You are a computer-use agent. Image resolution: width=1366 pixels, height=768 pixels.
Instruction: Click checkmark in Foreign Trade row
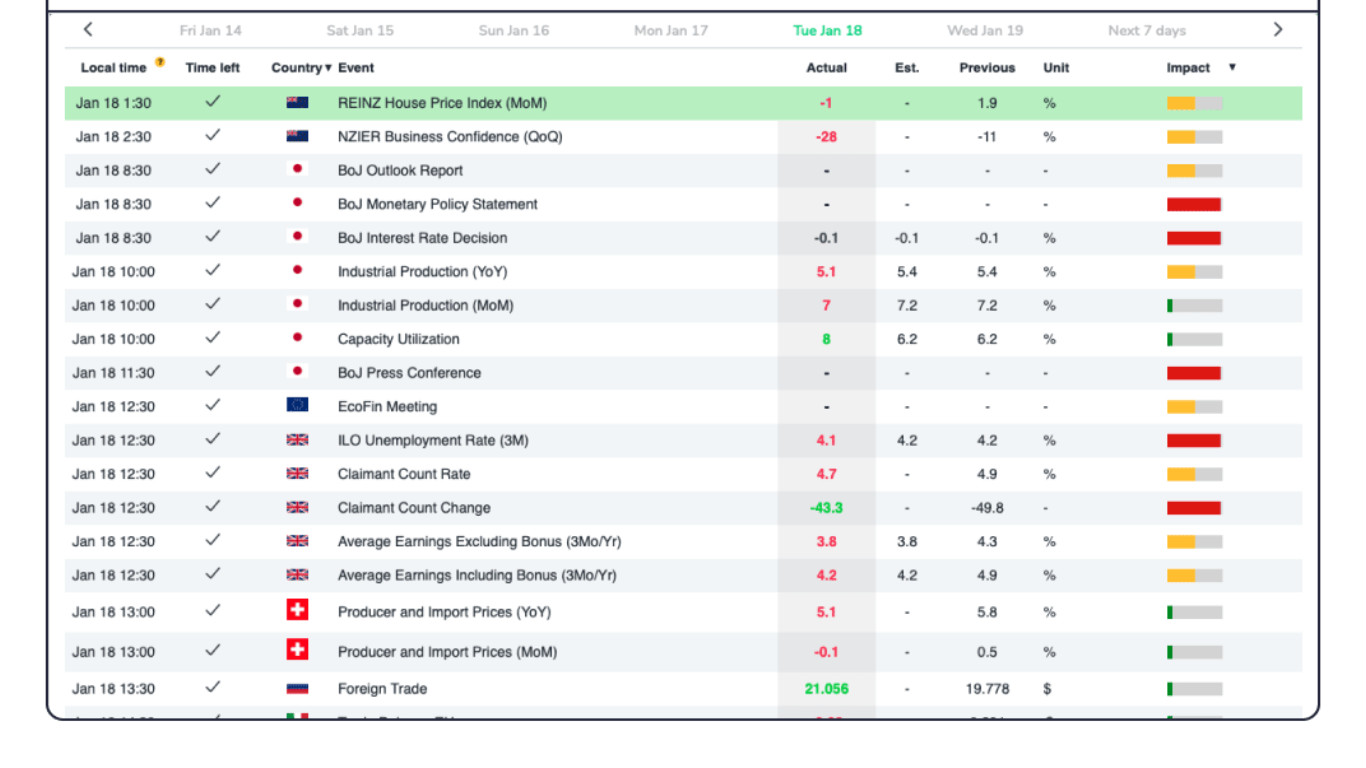coord(212,688)
